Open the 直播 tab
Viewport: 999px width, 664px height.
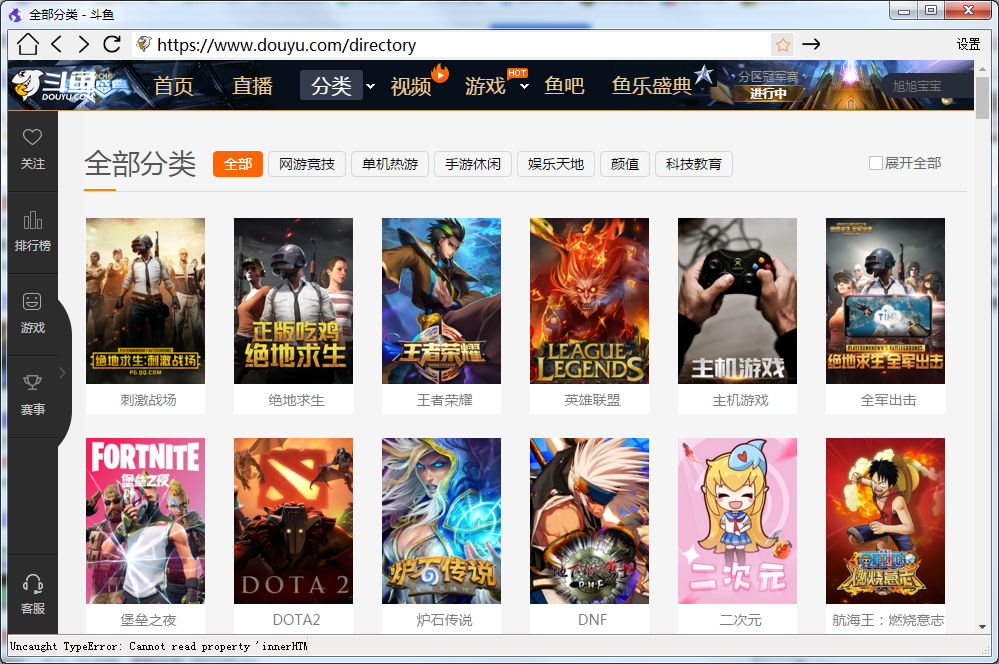pos(252,85)
